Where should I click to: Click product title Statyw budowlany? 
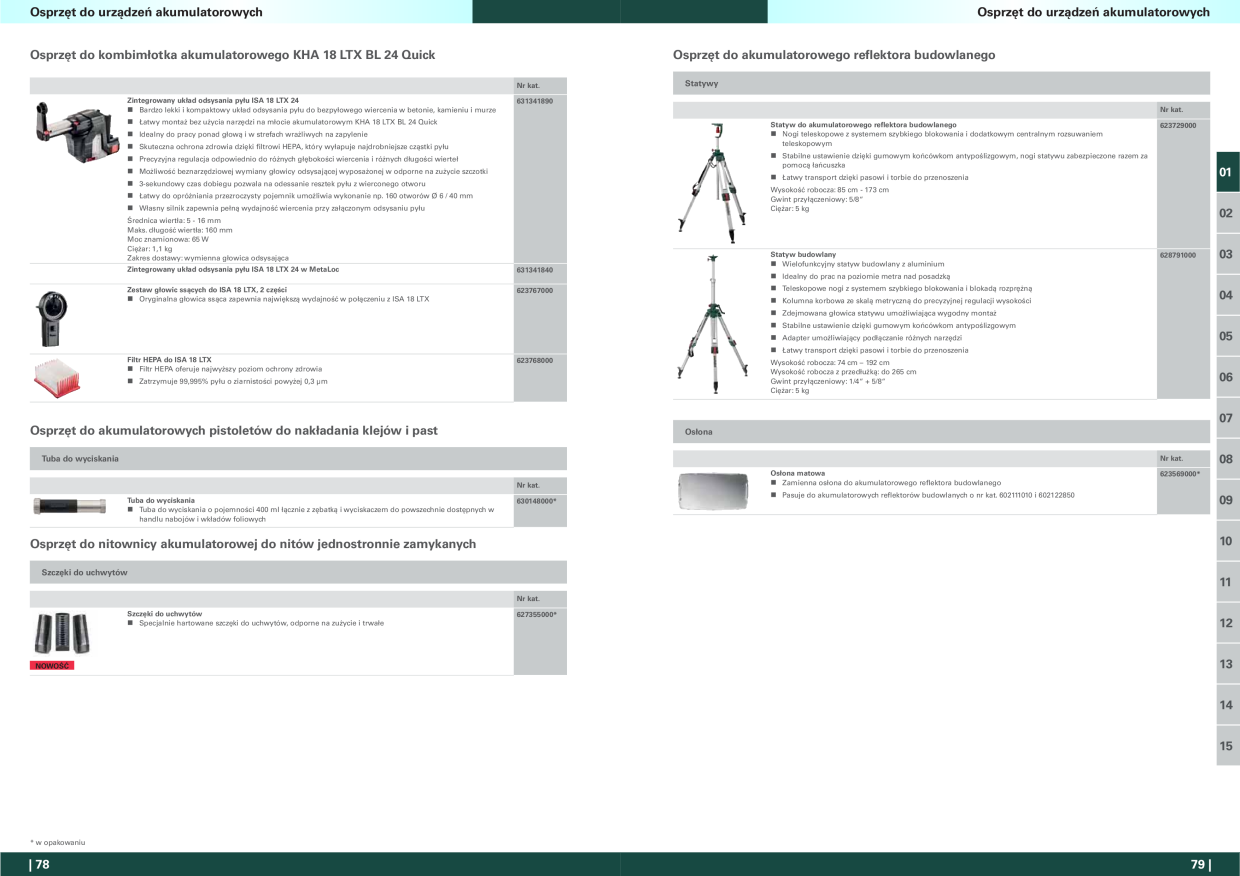pyautogui.click(x=803, y=254)
